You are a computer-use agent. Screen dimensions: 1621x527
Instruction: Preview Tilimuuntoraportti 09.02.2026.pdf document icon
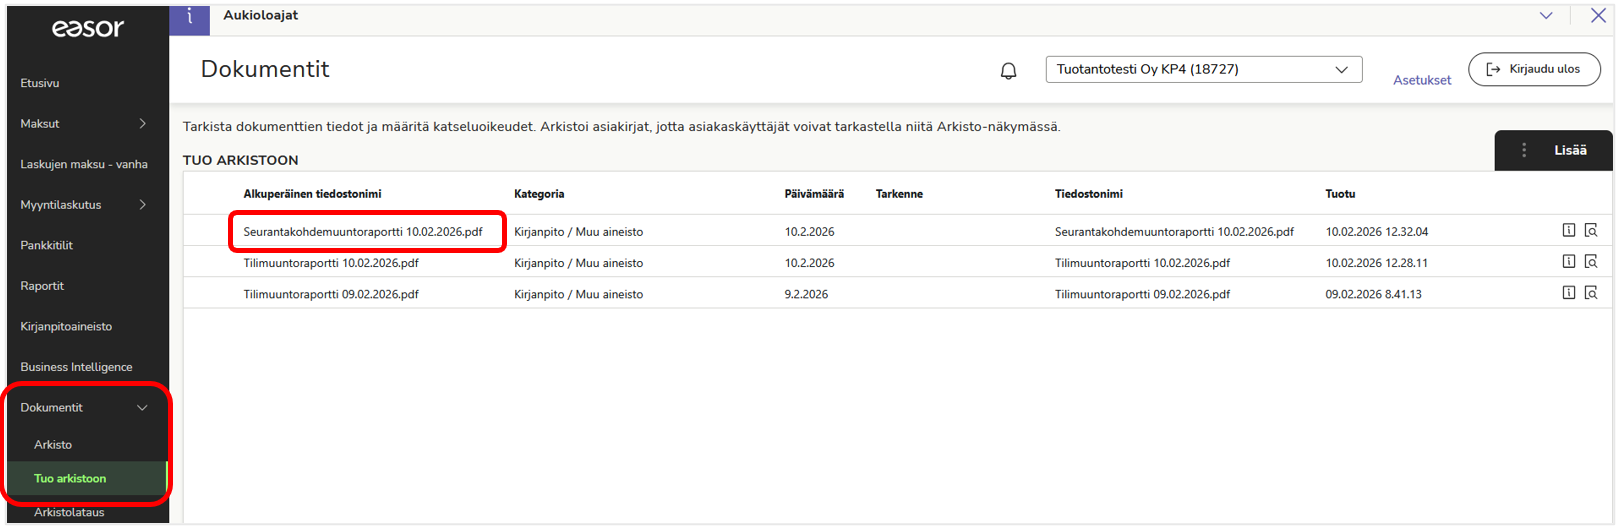[1590, 292]
